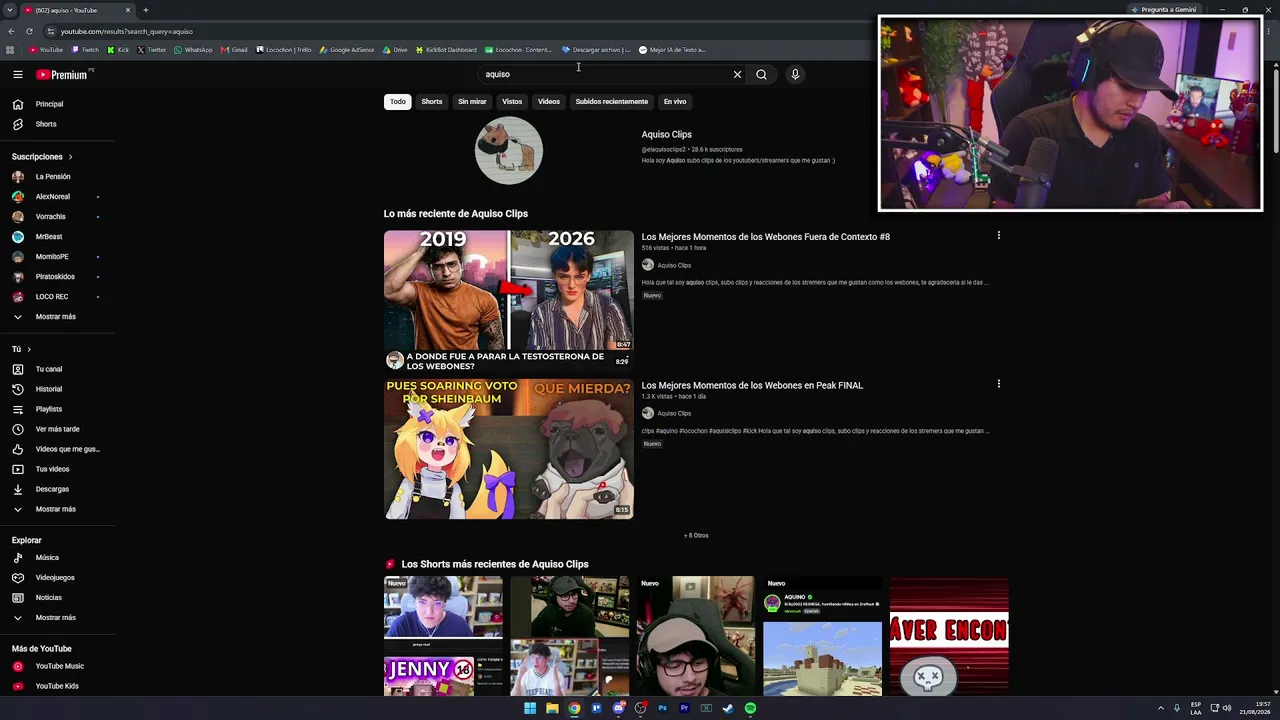Browse Noticias in Explorar section
1280x720 pixels.
click(x=48, y=597)
